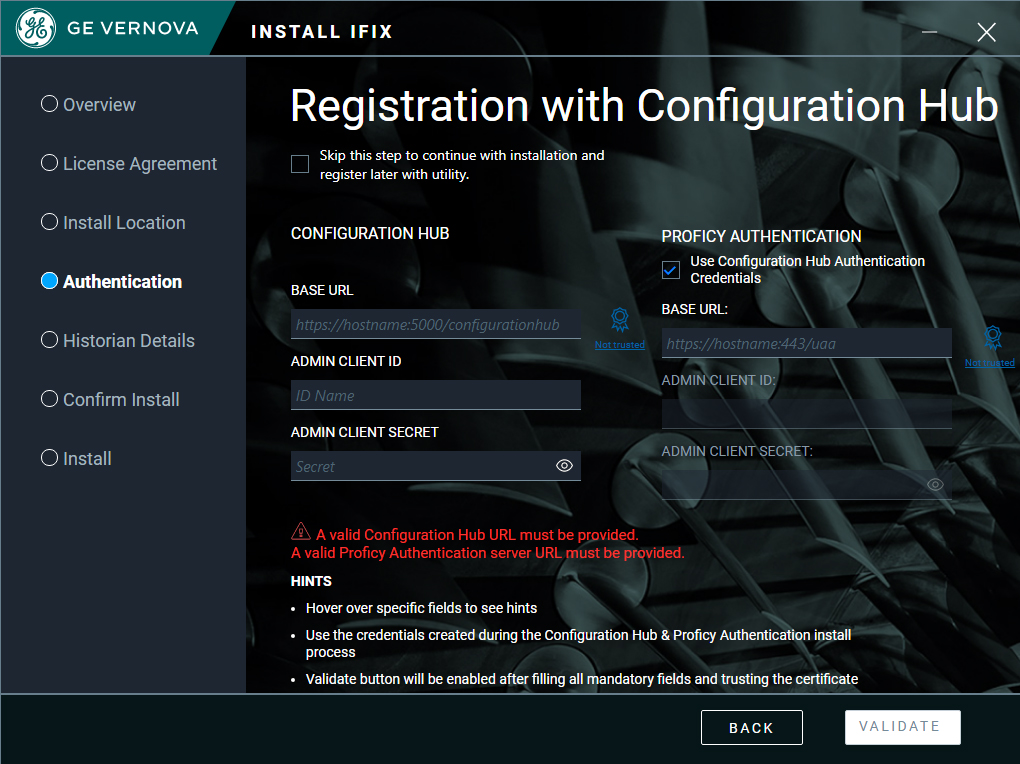Check the Skip this step checkbox
Image resolution: width=1020 pixels, height=764 pixels.
(x=300, y=164)
